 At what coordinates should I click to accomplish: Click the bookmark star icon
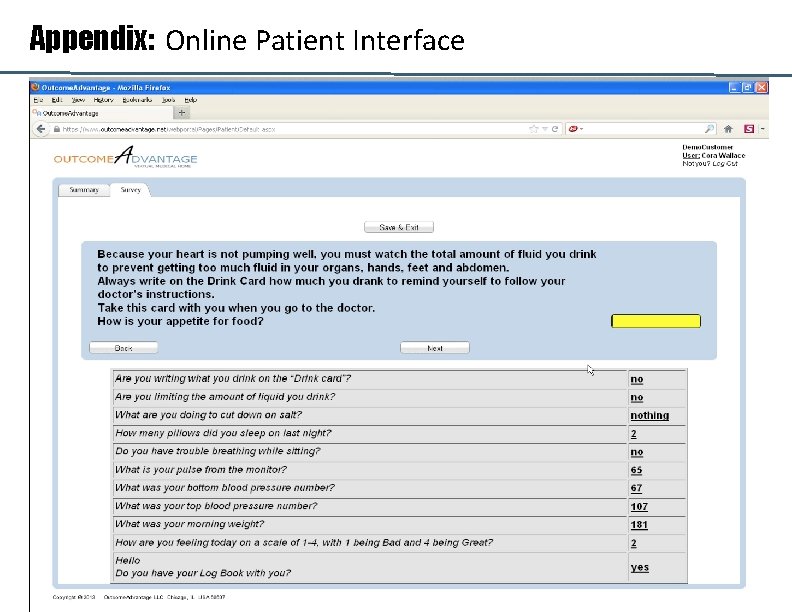[x=533, y=129]
